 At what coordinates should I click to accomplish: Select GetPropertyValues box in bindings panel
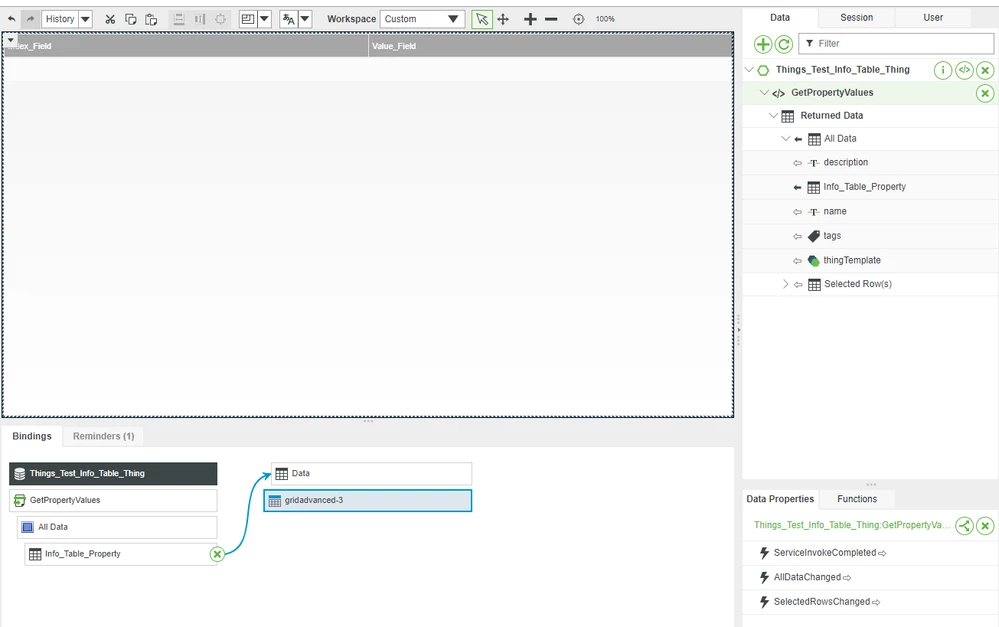pos(113,500)
